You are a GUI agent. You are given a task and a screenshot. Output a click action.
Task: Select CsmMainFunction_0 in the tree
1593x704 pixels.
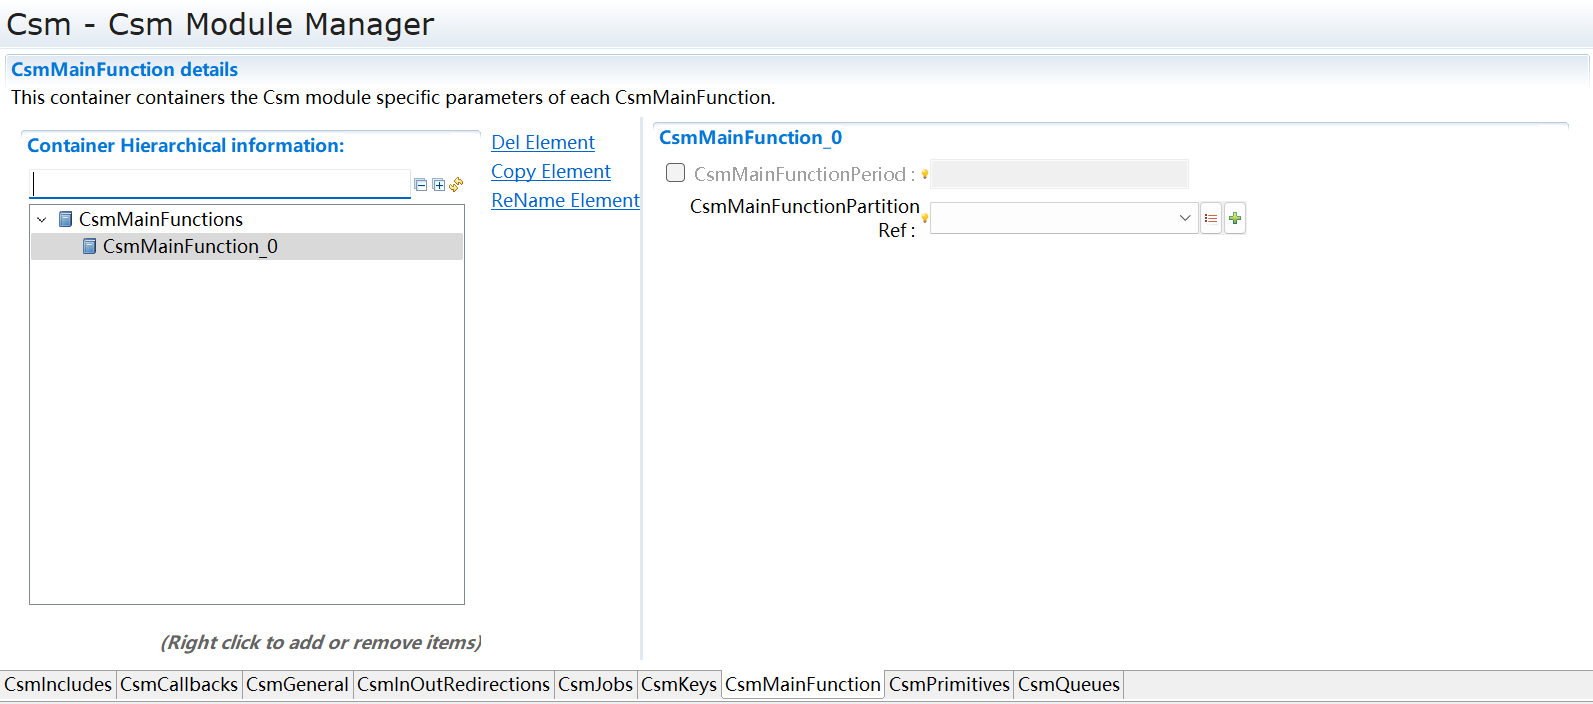pos(189,246)
